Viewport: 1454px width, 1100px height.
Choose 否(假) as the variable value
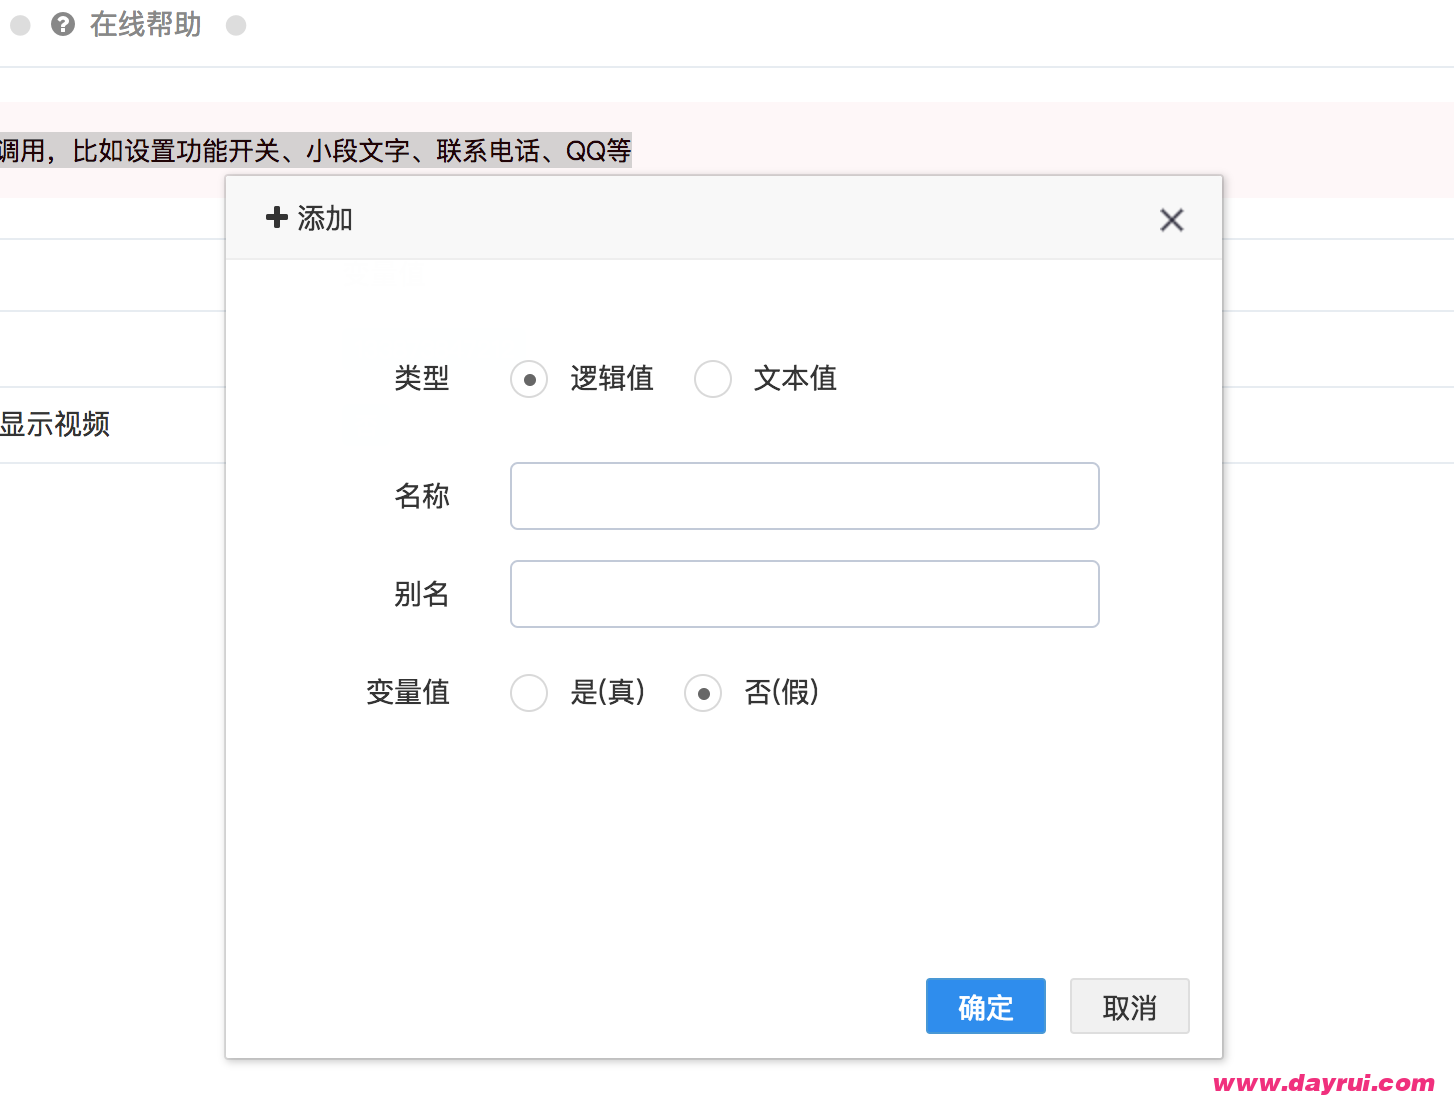pos(703,692)
